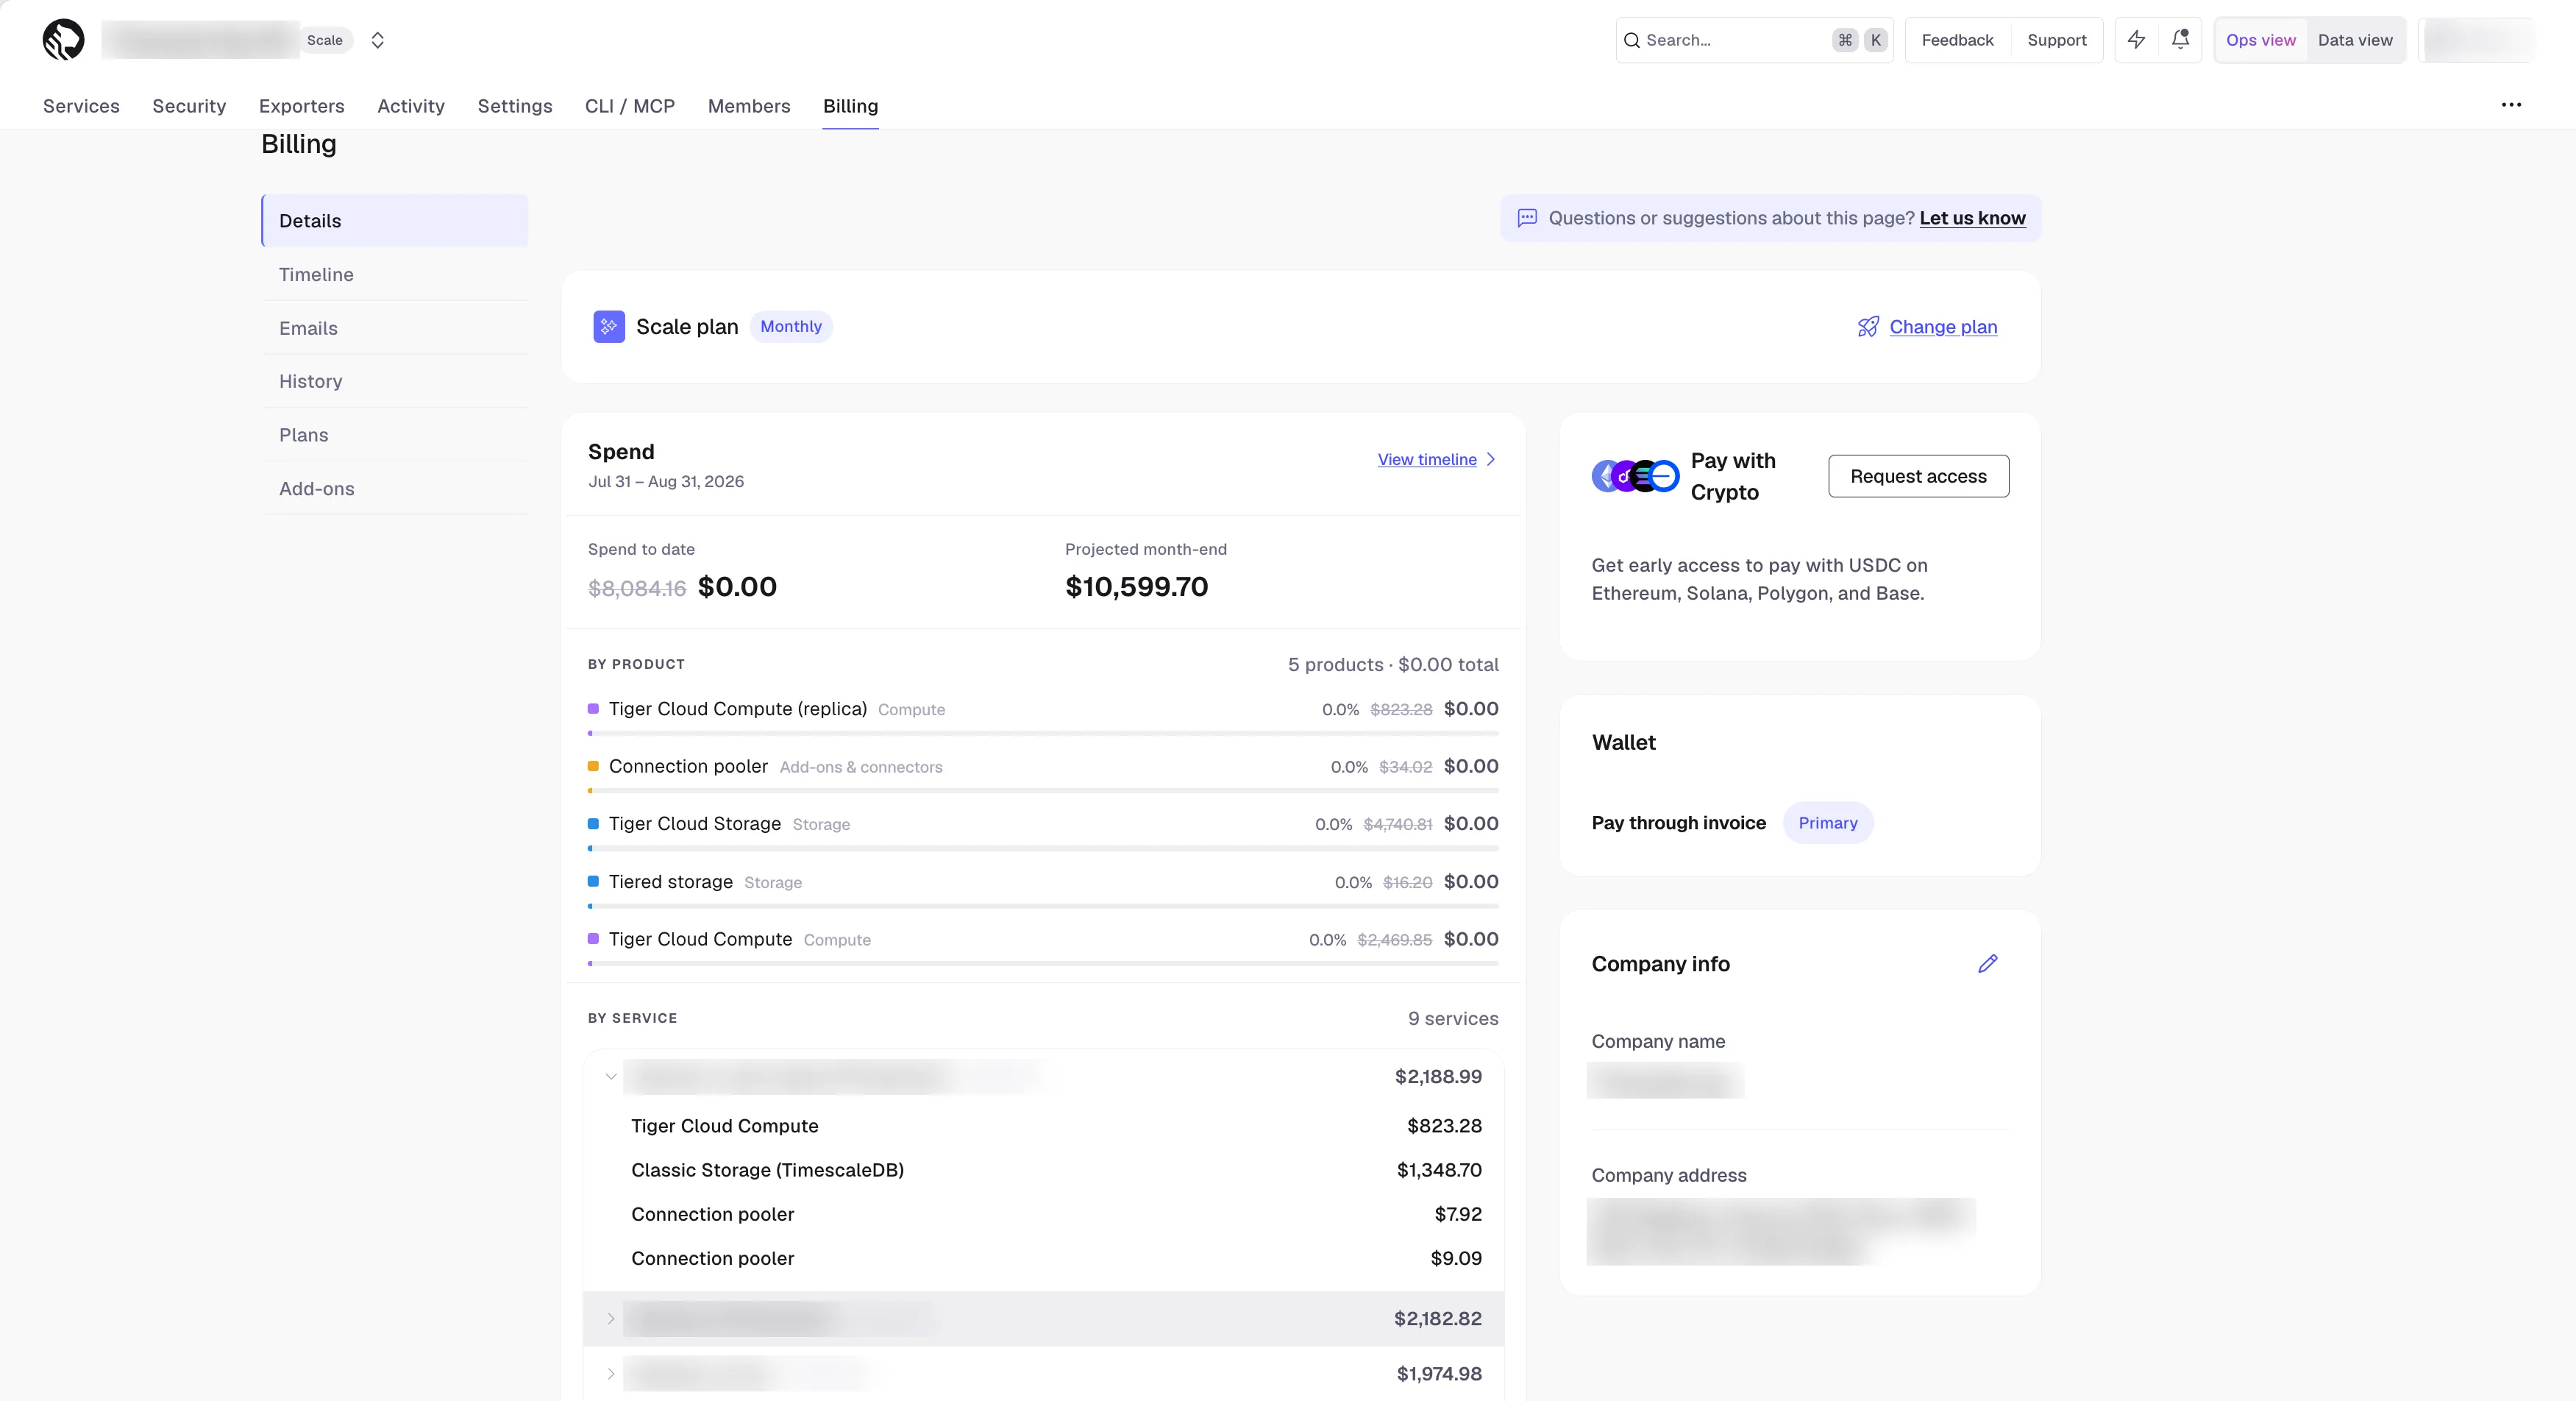Screen dimensions: 2576x1401
Task: Click the Monthly badge
Action: pos(790,326)
